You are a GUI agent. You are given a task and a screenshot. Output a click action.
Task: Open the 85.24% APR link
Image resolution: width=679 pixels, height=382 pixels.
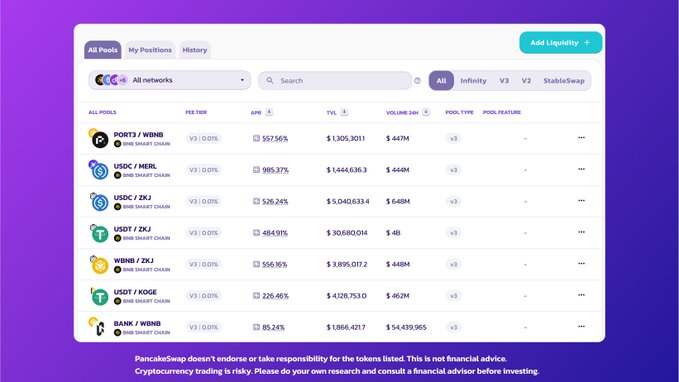[x=274, y=327]
